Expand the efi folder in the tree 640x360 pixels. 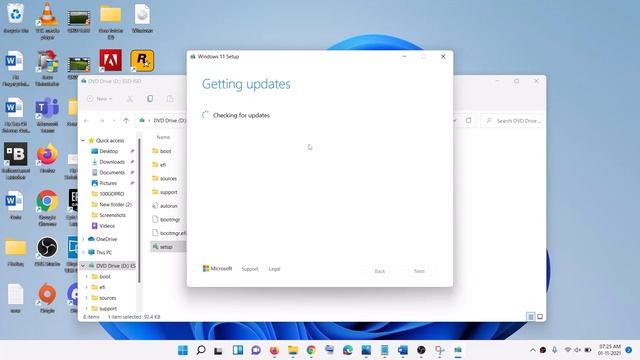click(87, 287)
